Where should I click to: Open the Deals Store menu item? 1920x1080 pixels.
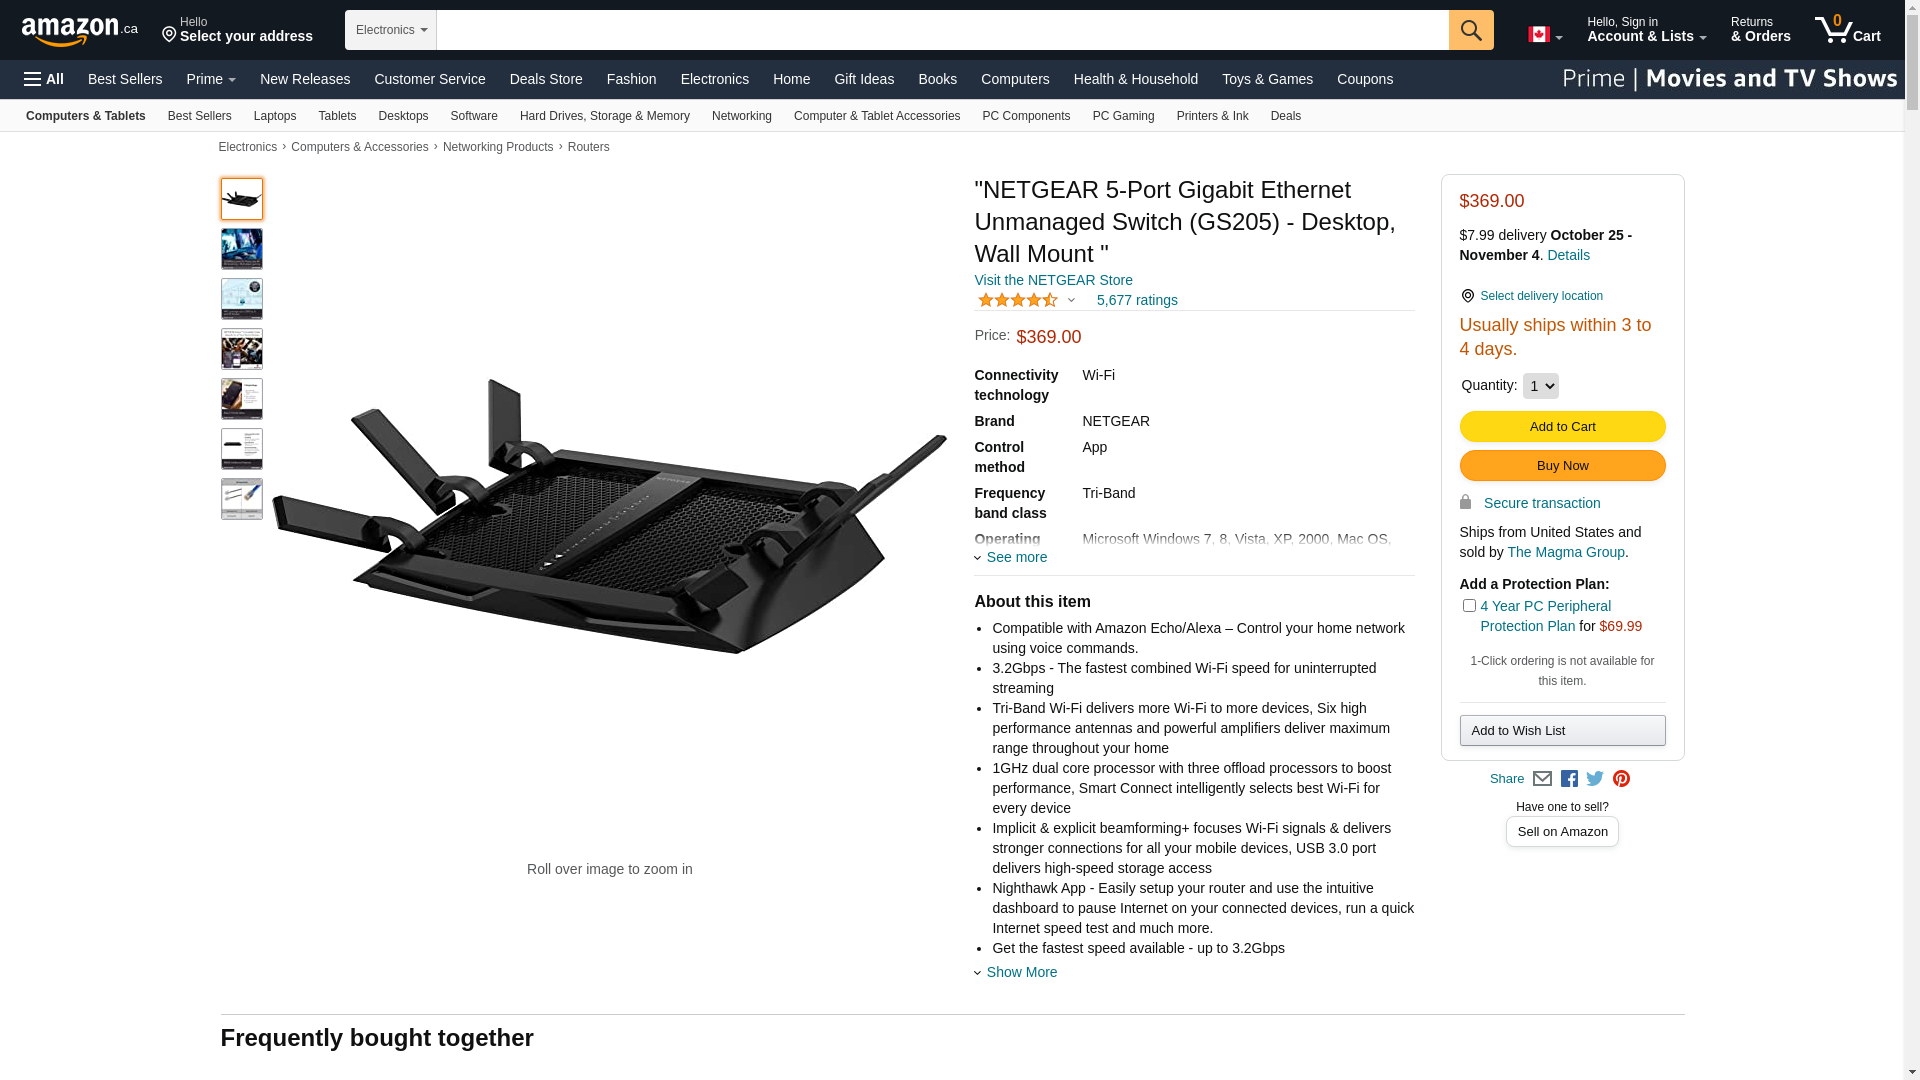pyautogui.click(x=546, y=79)
